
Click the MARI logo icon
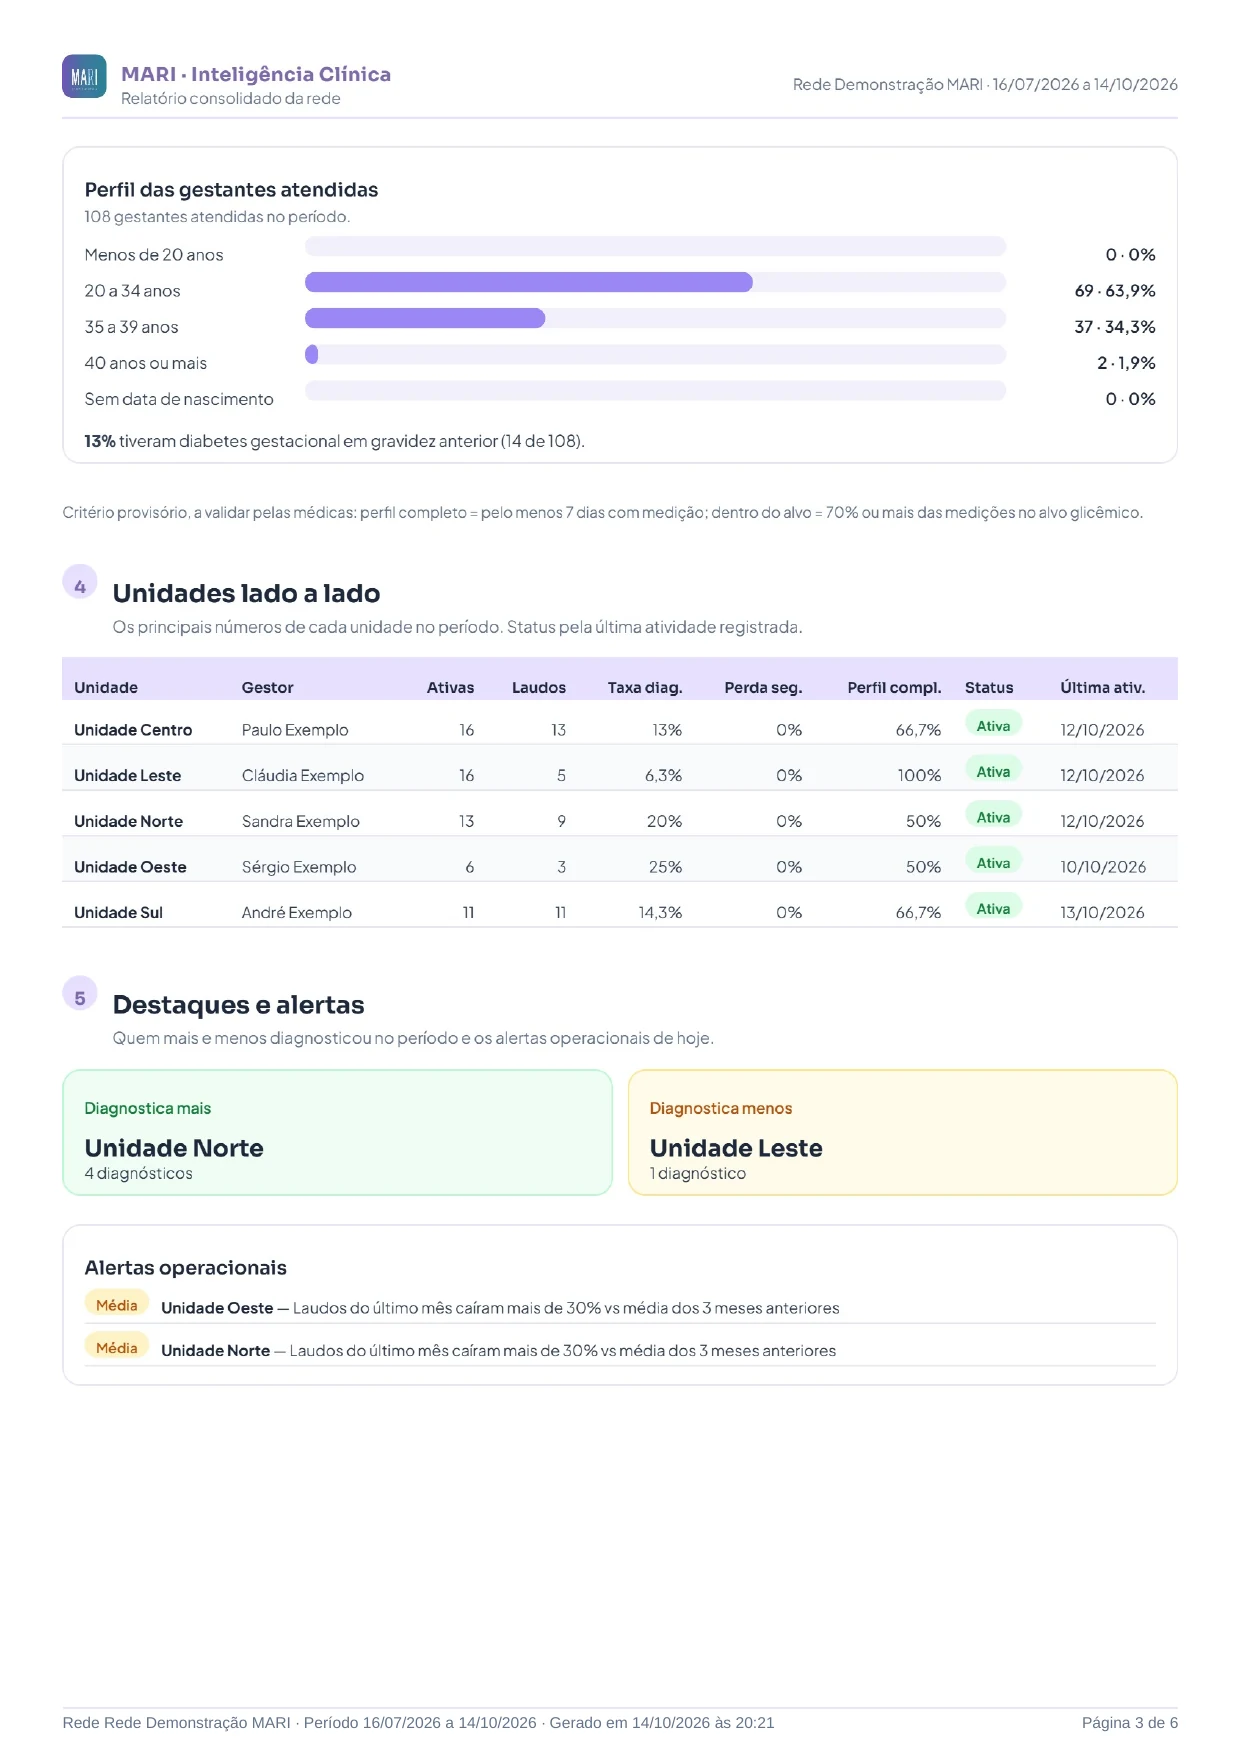84,76
